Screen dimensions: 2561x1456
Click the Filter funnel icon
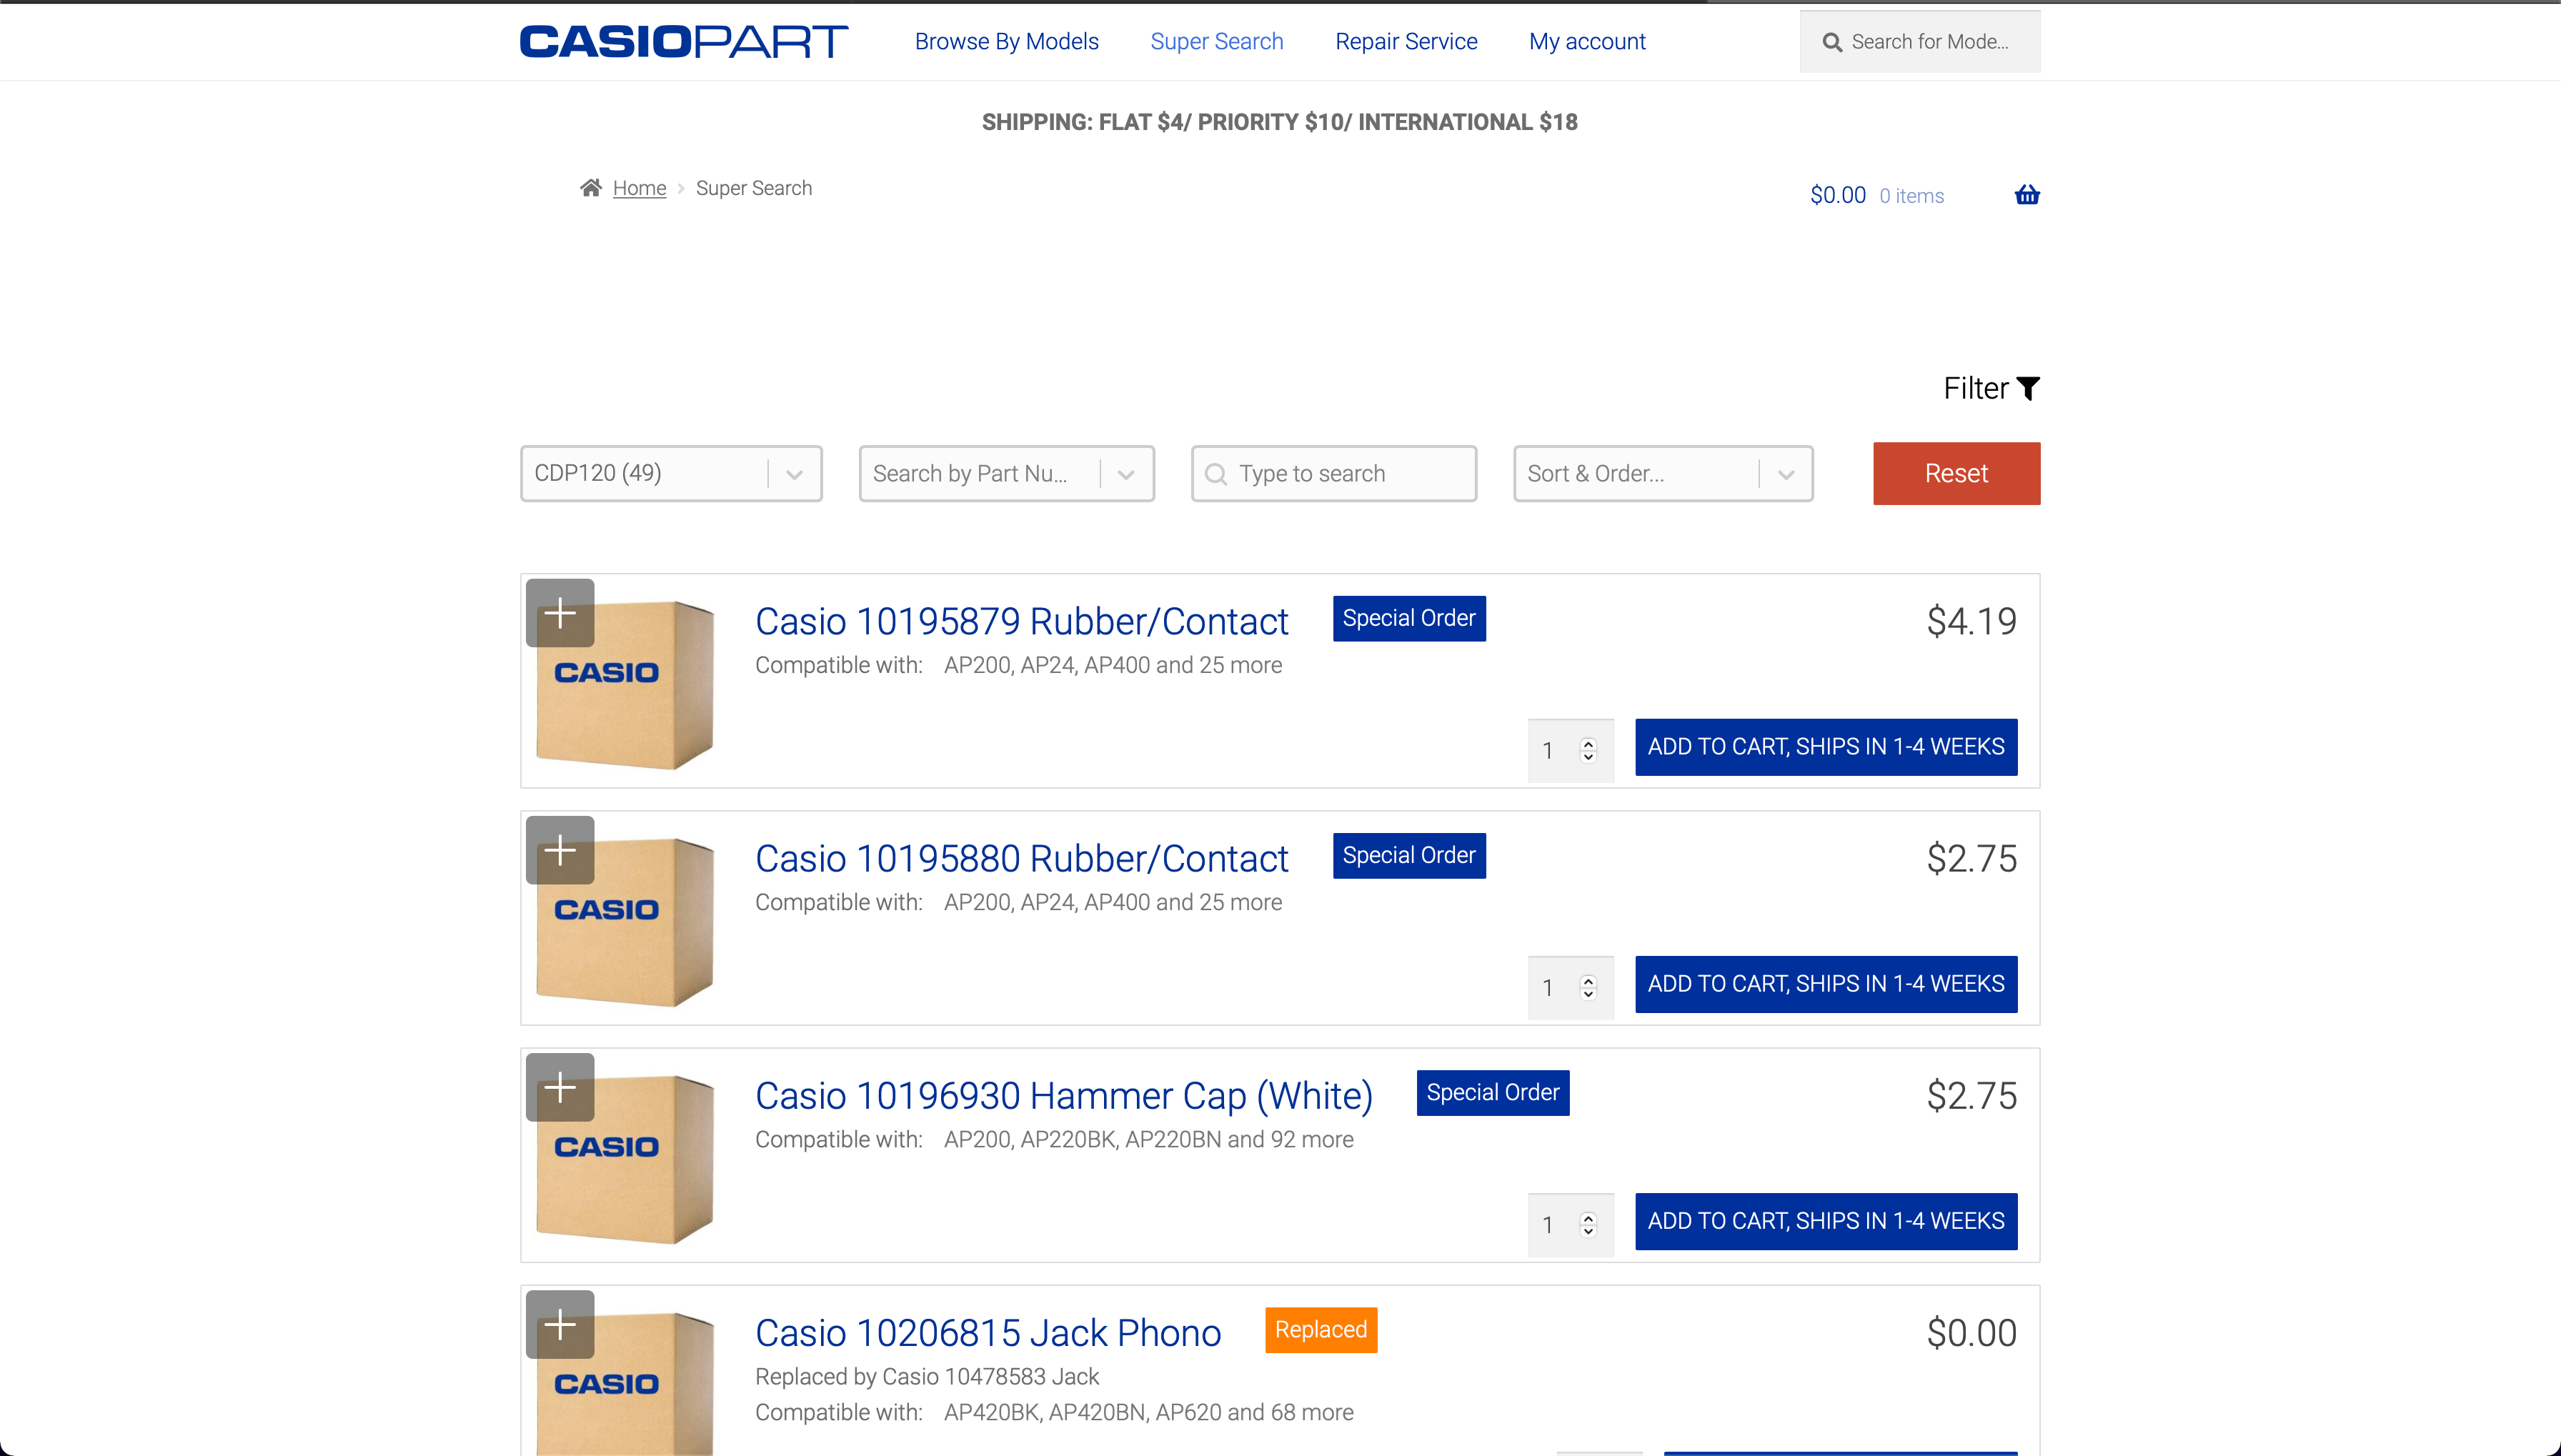(2028, 388)
